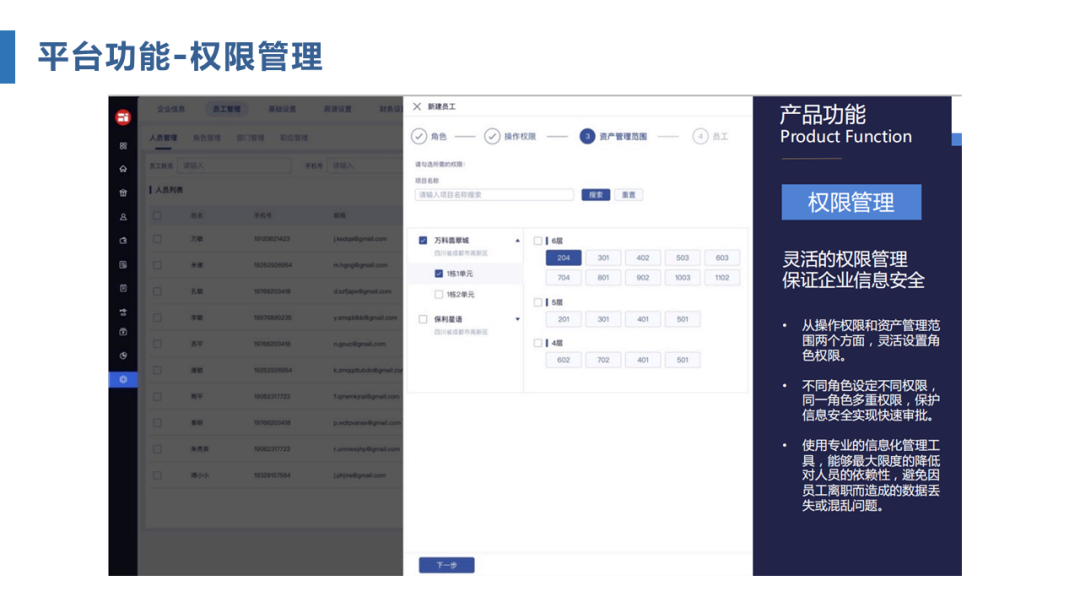
Task: Open the archive box icon in sidebar
Action: tap(123, 332)
